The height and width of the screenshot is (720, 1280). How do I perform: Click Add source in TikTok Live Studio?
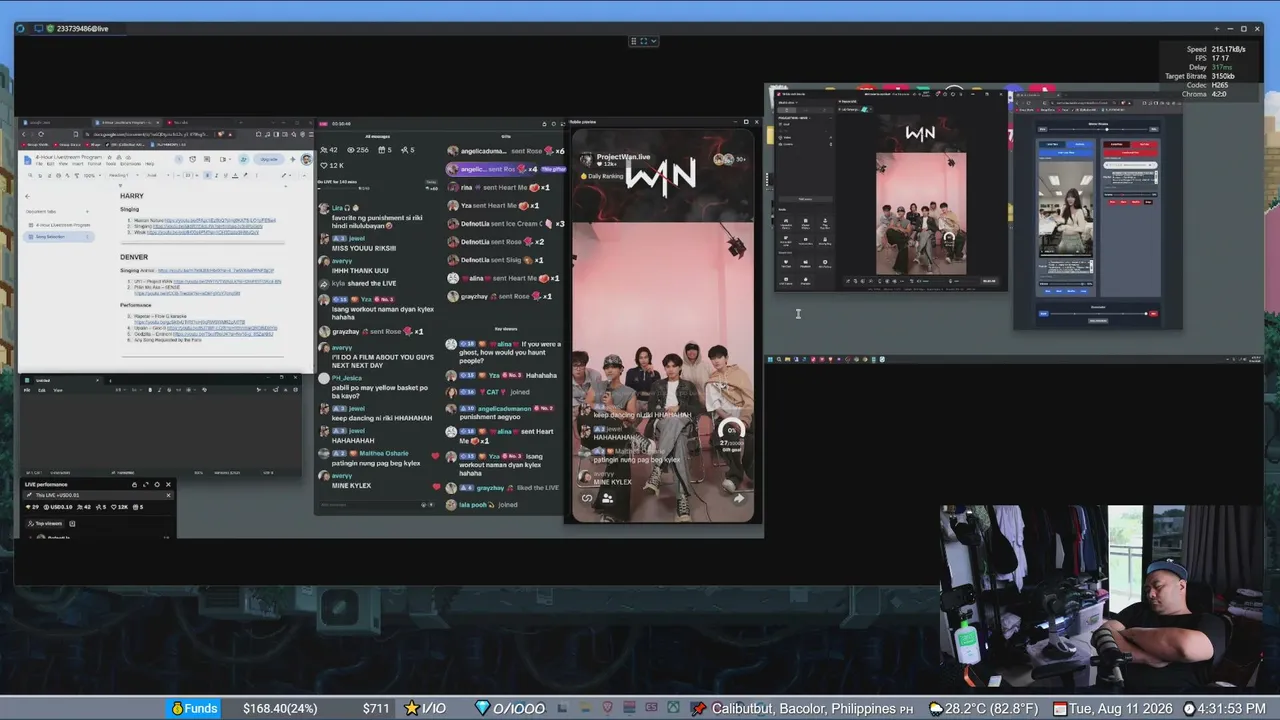click(806, 199)
